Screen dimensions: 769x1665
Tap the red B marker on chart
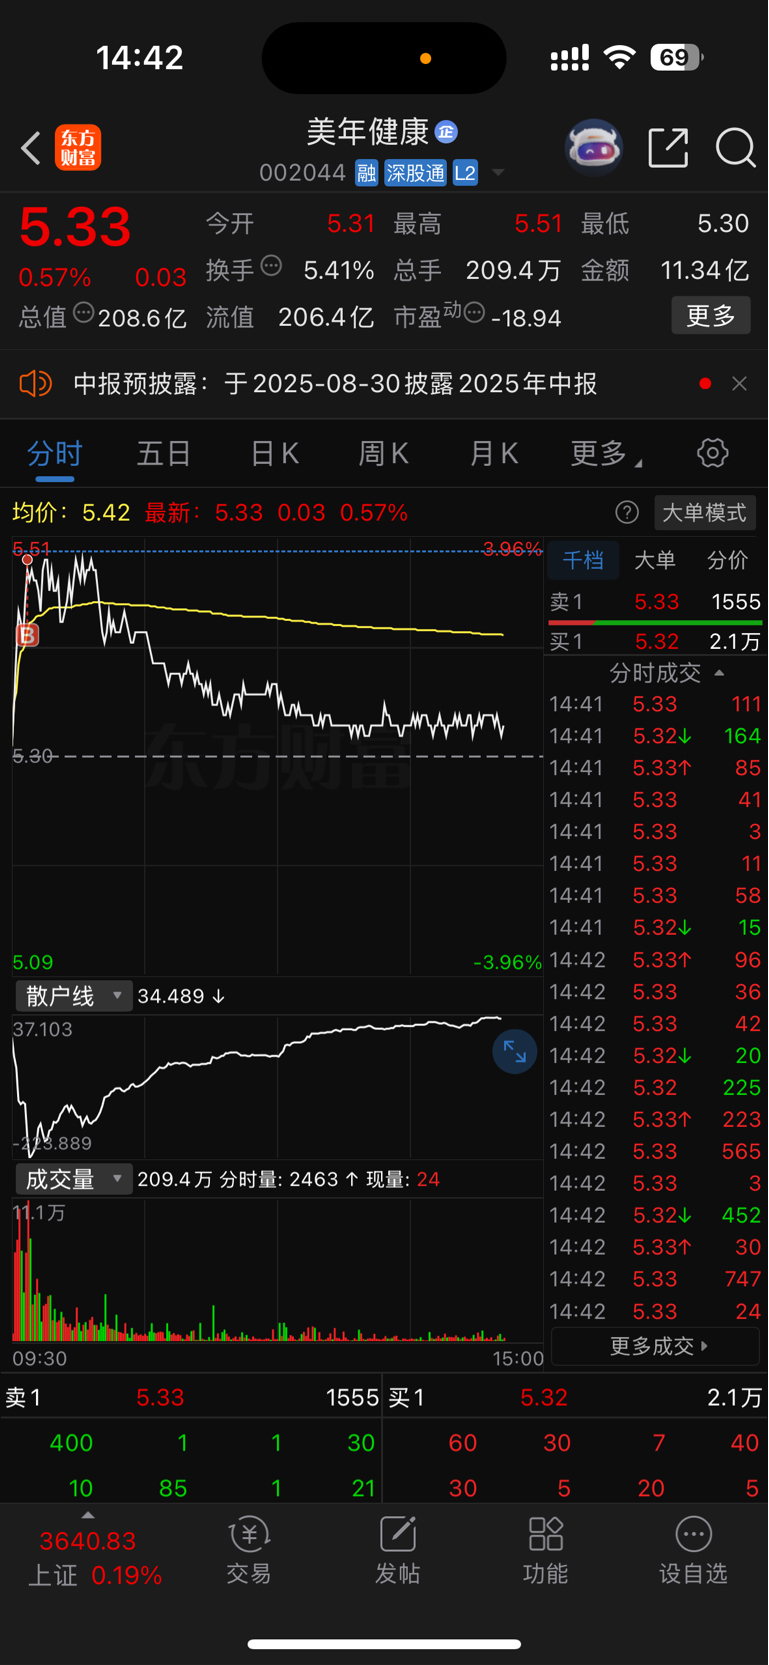coord(27,634)
